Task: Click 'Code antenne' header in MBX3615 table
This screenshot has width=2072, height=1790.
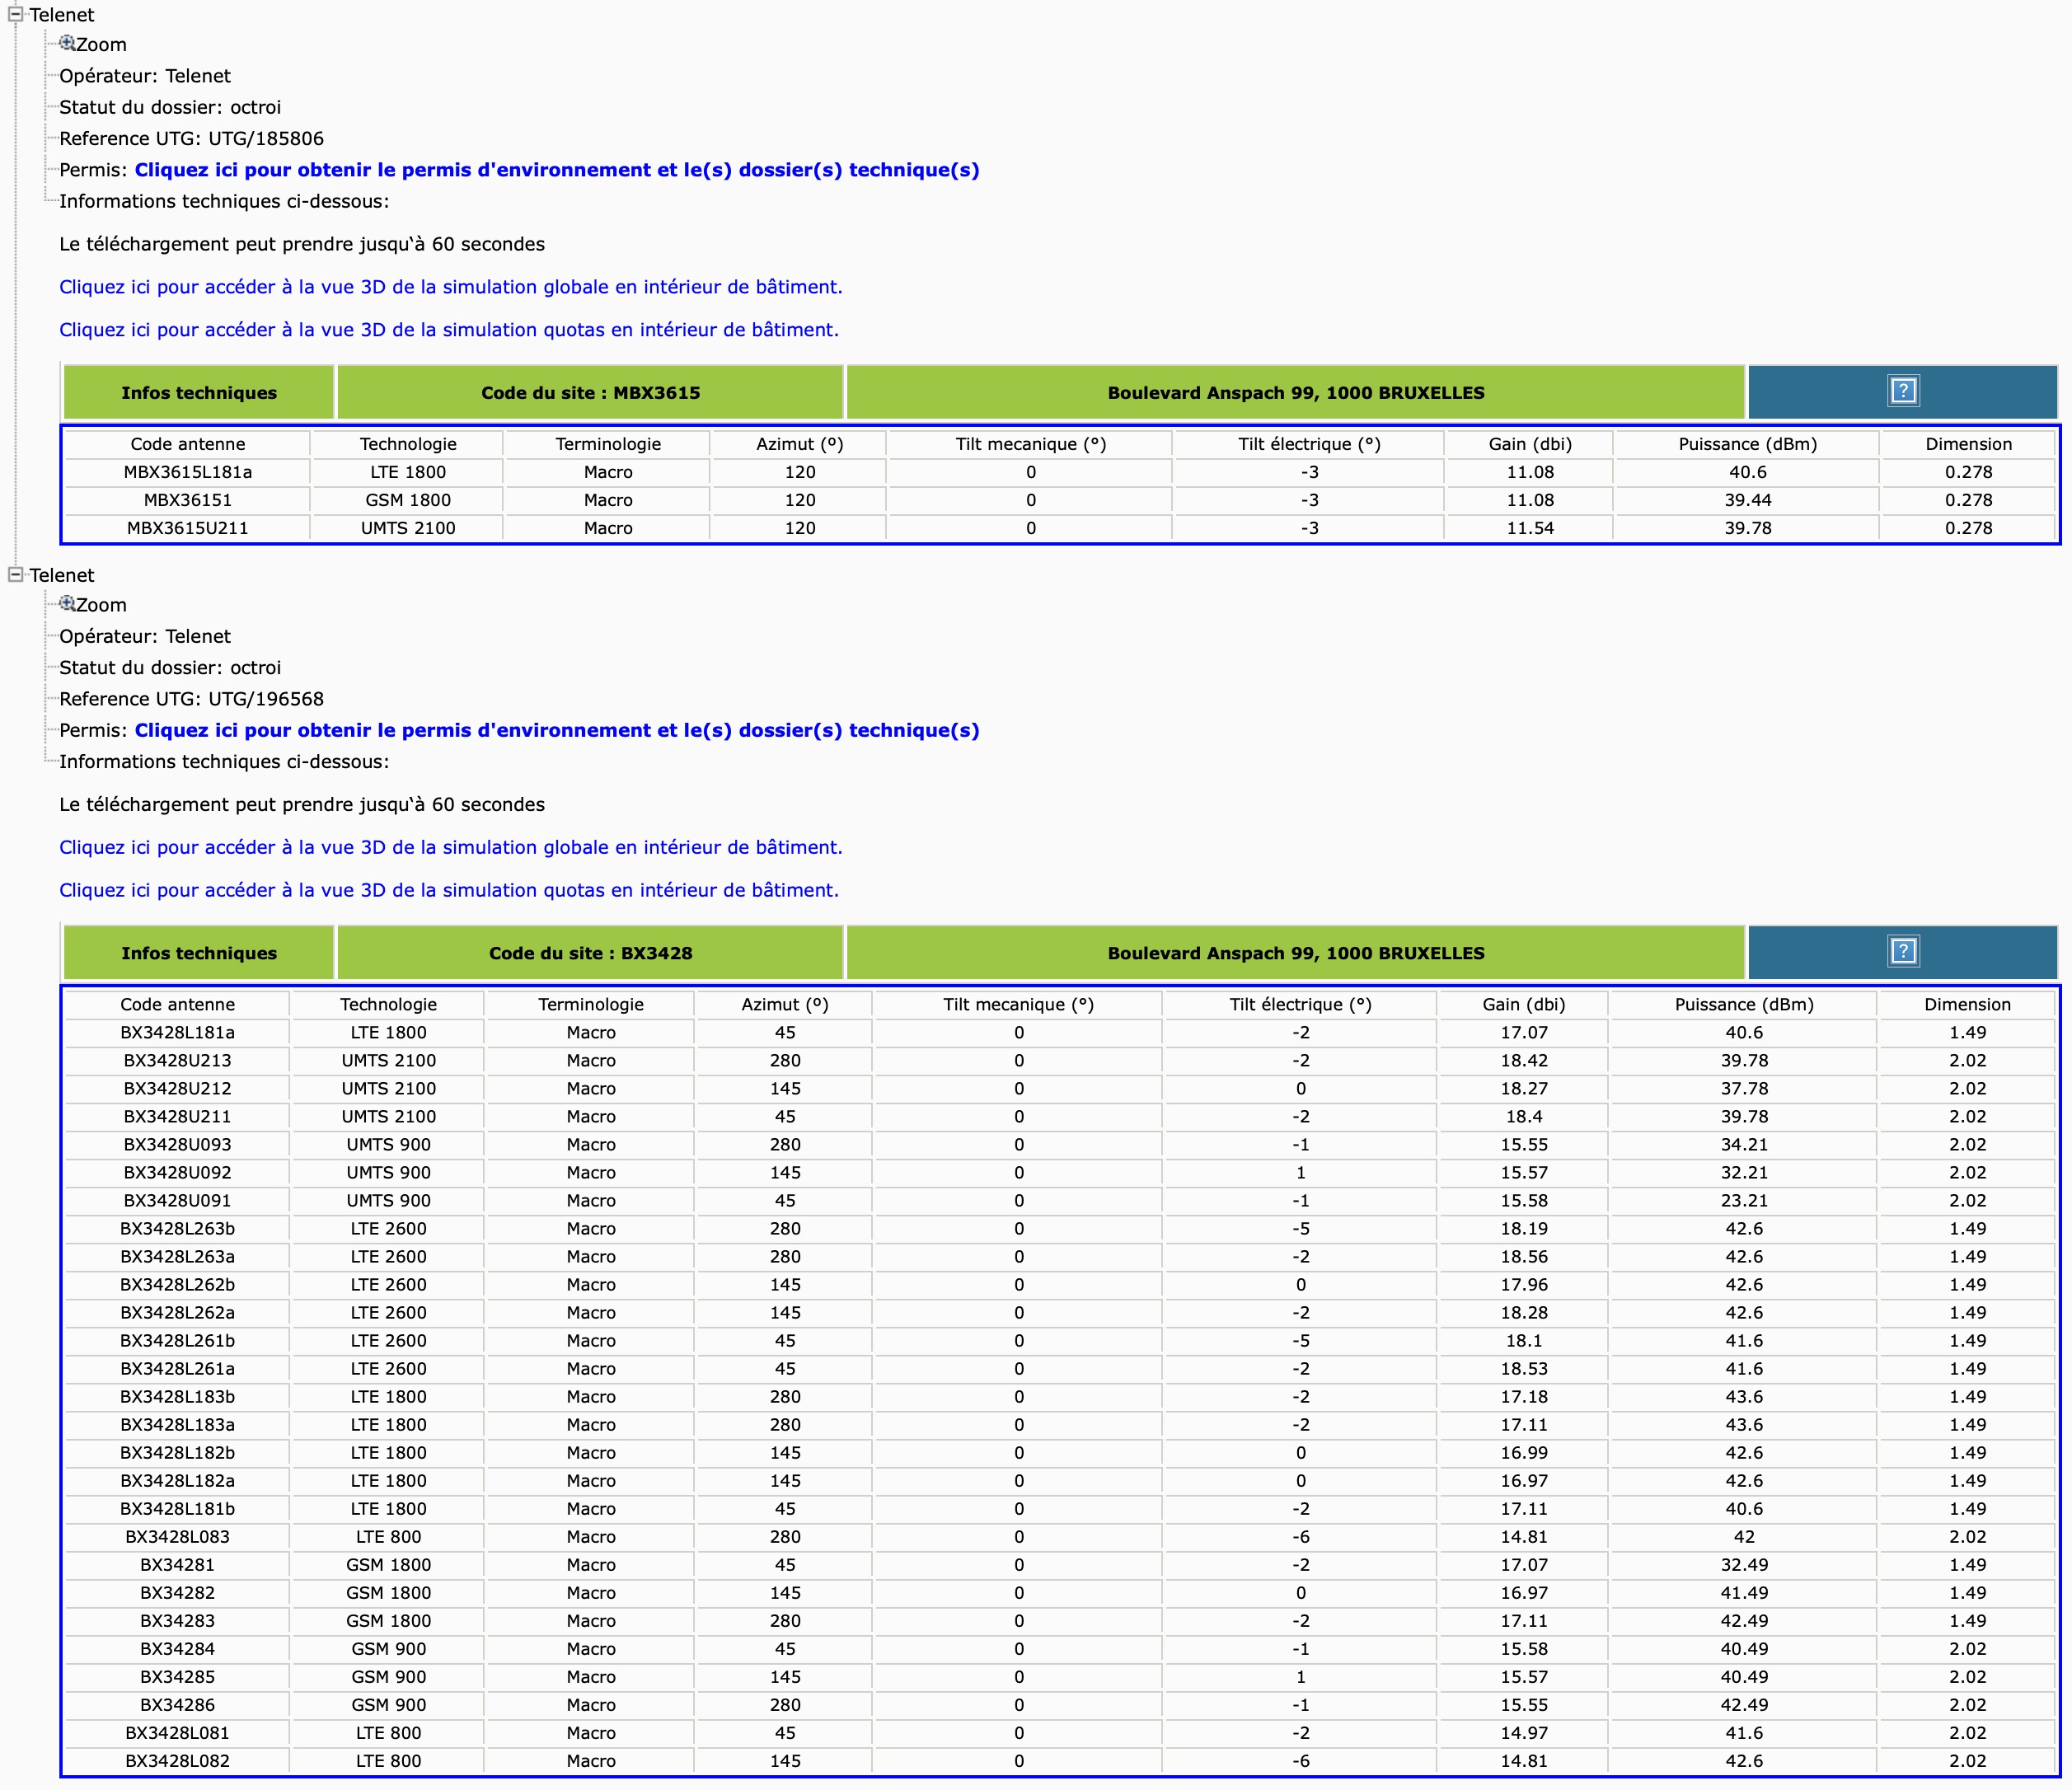Action: click(188, 444)
